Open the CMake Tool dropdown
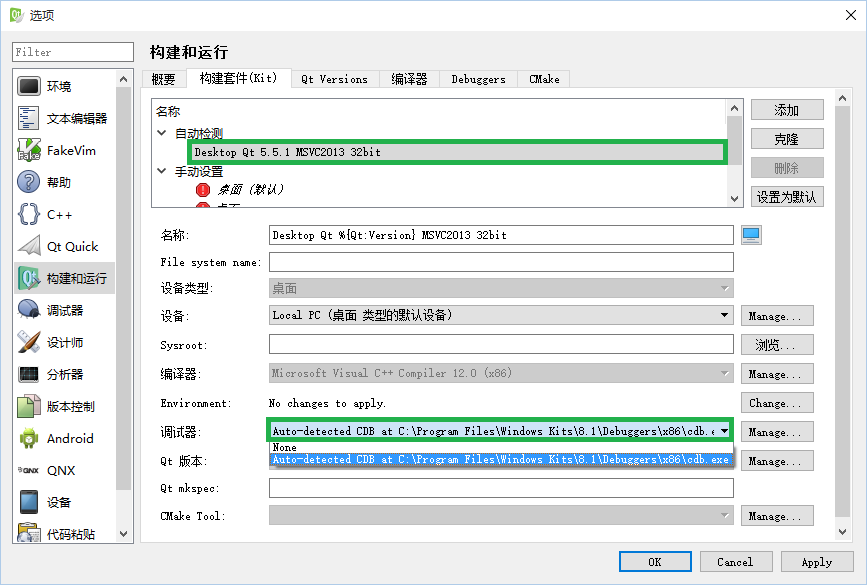Image resolution: width=867 pixels, height=585 pixels. tap(501, 515)
